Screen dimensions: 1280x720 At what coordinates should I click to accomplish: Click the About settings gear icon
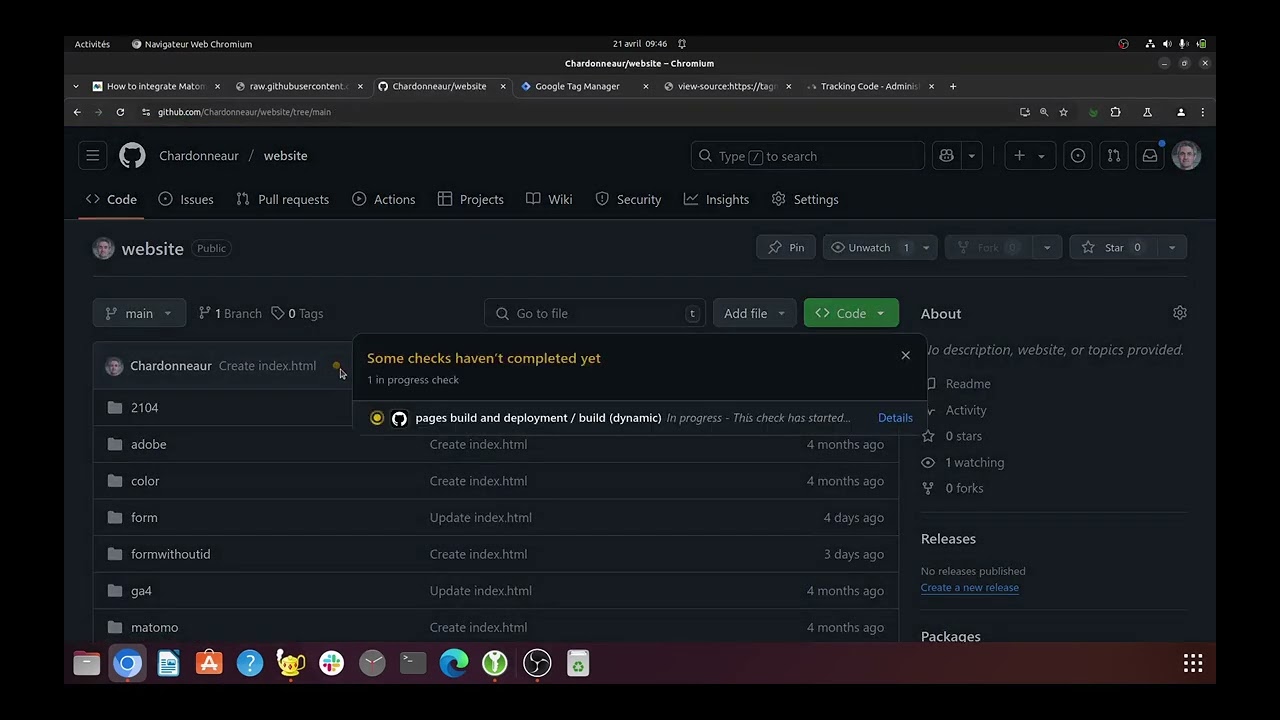(1180, 313)
